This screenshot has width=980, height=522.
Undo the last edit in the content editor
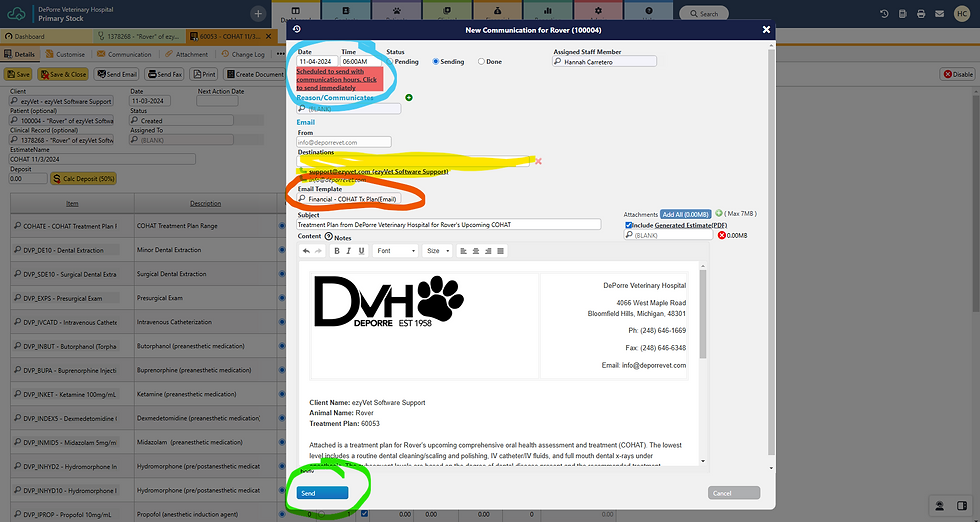(306, 251)
